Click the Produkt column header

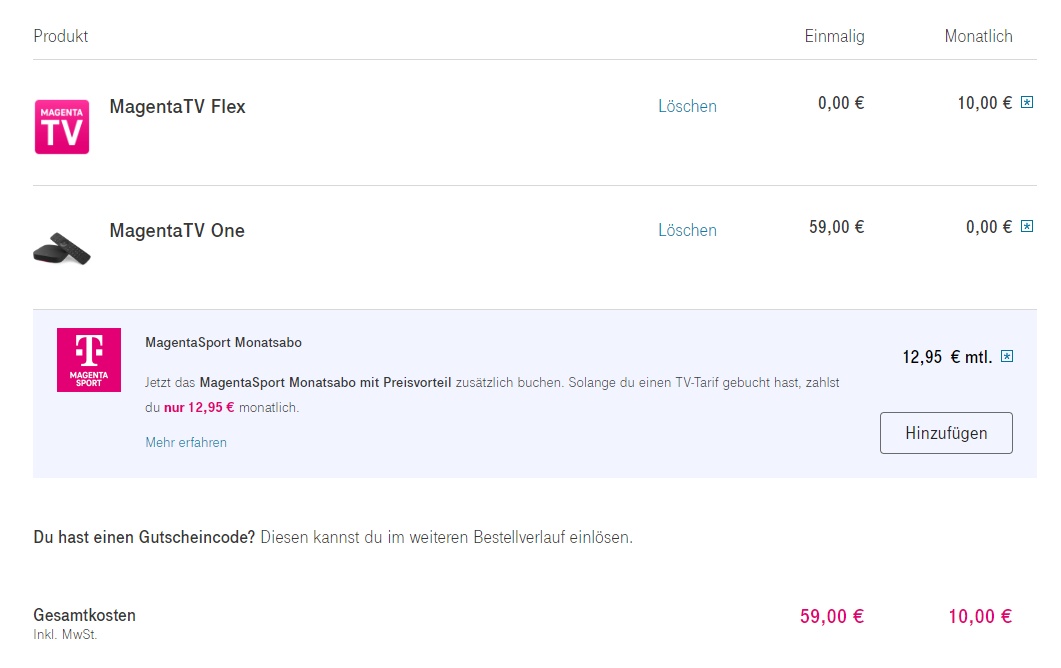pyautogui.click(x=61, y=36)
